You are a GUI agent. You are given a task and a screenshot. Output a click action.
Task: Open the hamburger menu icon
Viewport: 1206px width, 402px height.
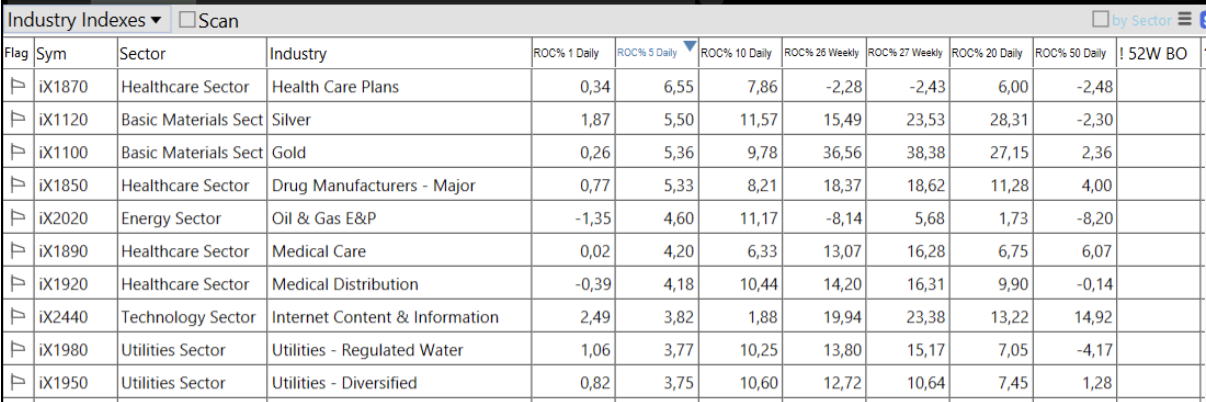tap(1184, 19)
